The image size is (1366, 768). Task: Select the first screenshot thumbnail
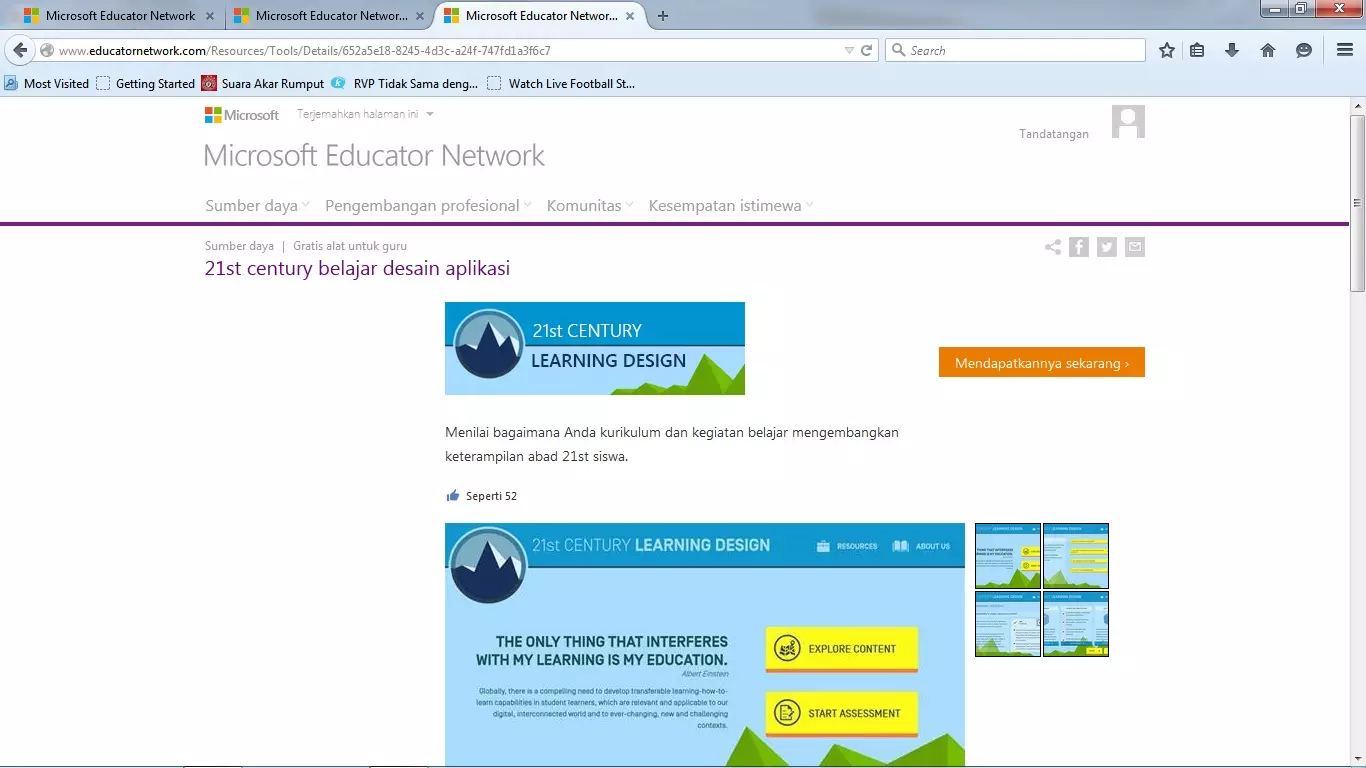pyautogui.click(x=1007, y=556)
